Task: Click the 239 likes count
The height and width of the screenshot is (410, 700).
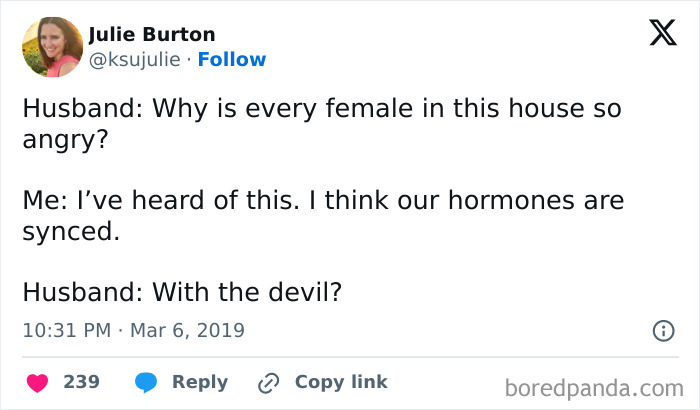Action: point(80,382)
